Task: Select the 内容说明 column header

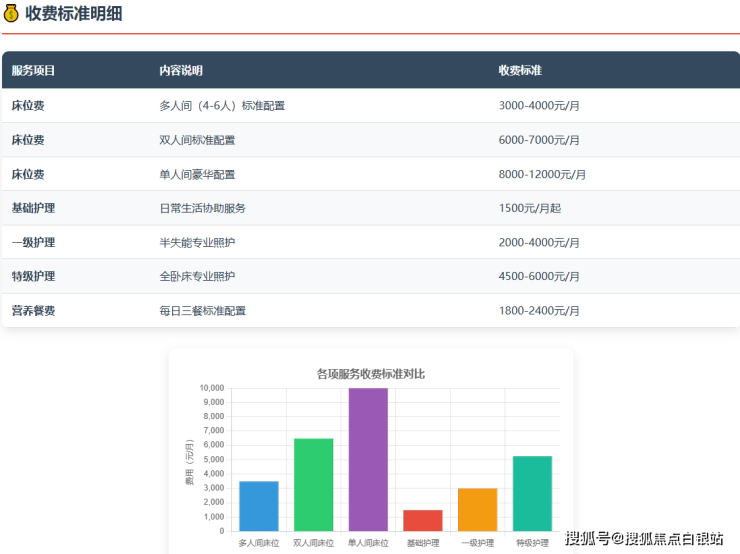Action: [x=181, y=71]
